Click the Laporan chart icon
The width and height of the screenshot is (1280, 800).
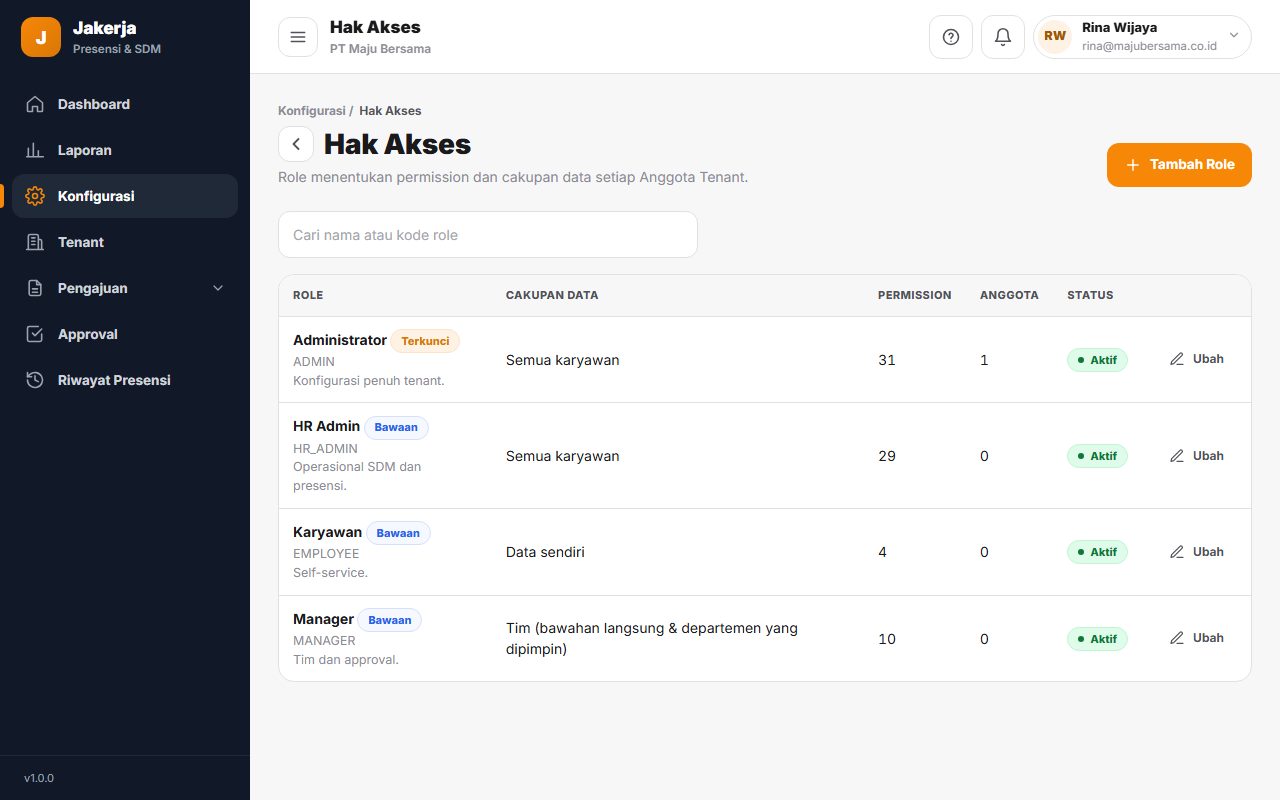(x=35, y=150)
